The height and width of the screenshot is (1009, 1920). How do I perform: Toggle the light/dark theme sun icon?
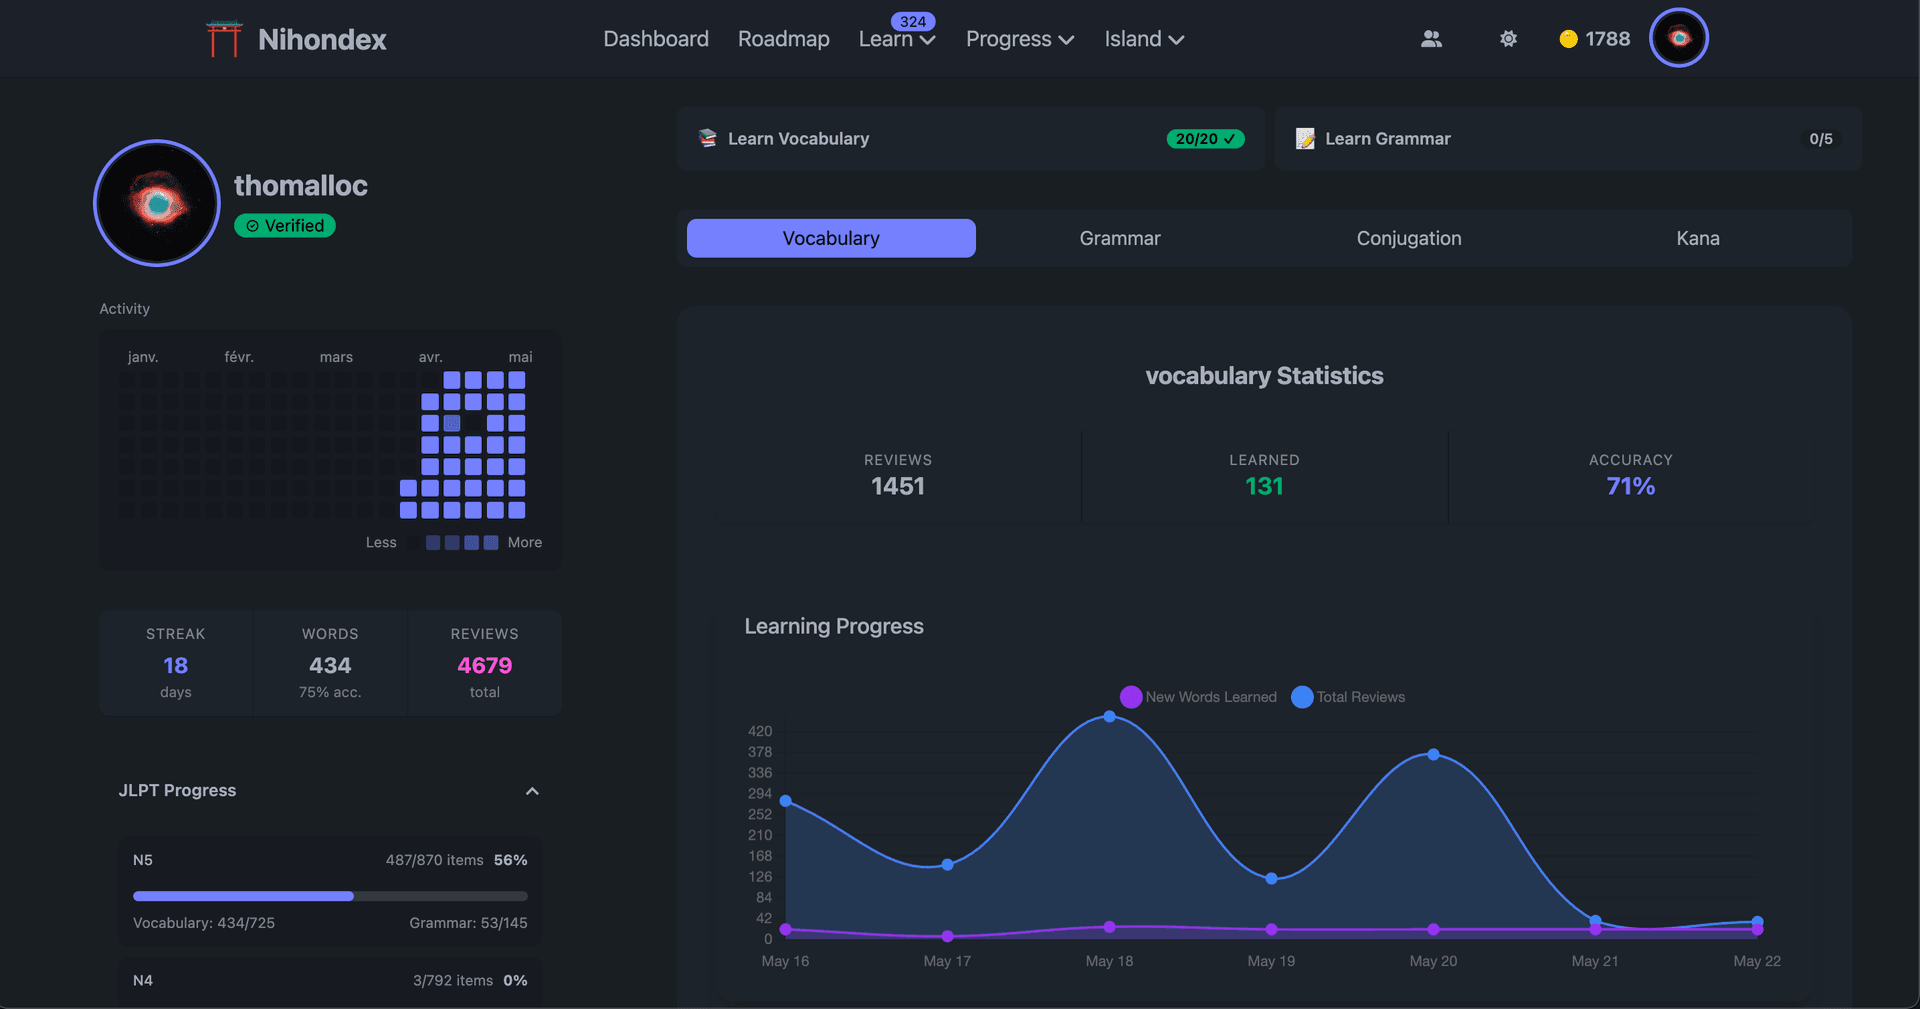coord(1508,39)
